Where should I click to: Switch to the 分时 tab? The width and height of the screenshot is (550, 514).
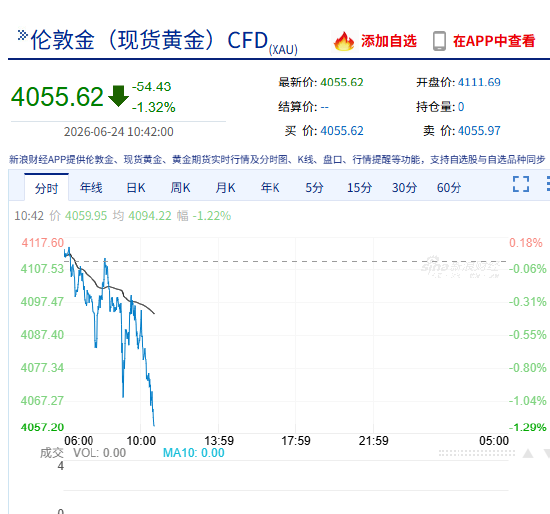tap(46, 188)
